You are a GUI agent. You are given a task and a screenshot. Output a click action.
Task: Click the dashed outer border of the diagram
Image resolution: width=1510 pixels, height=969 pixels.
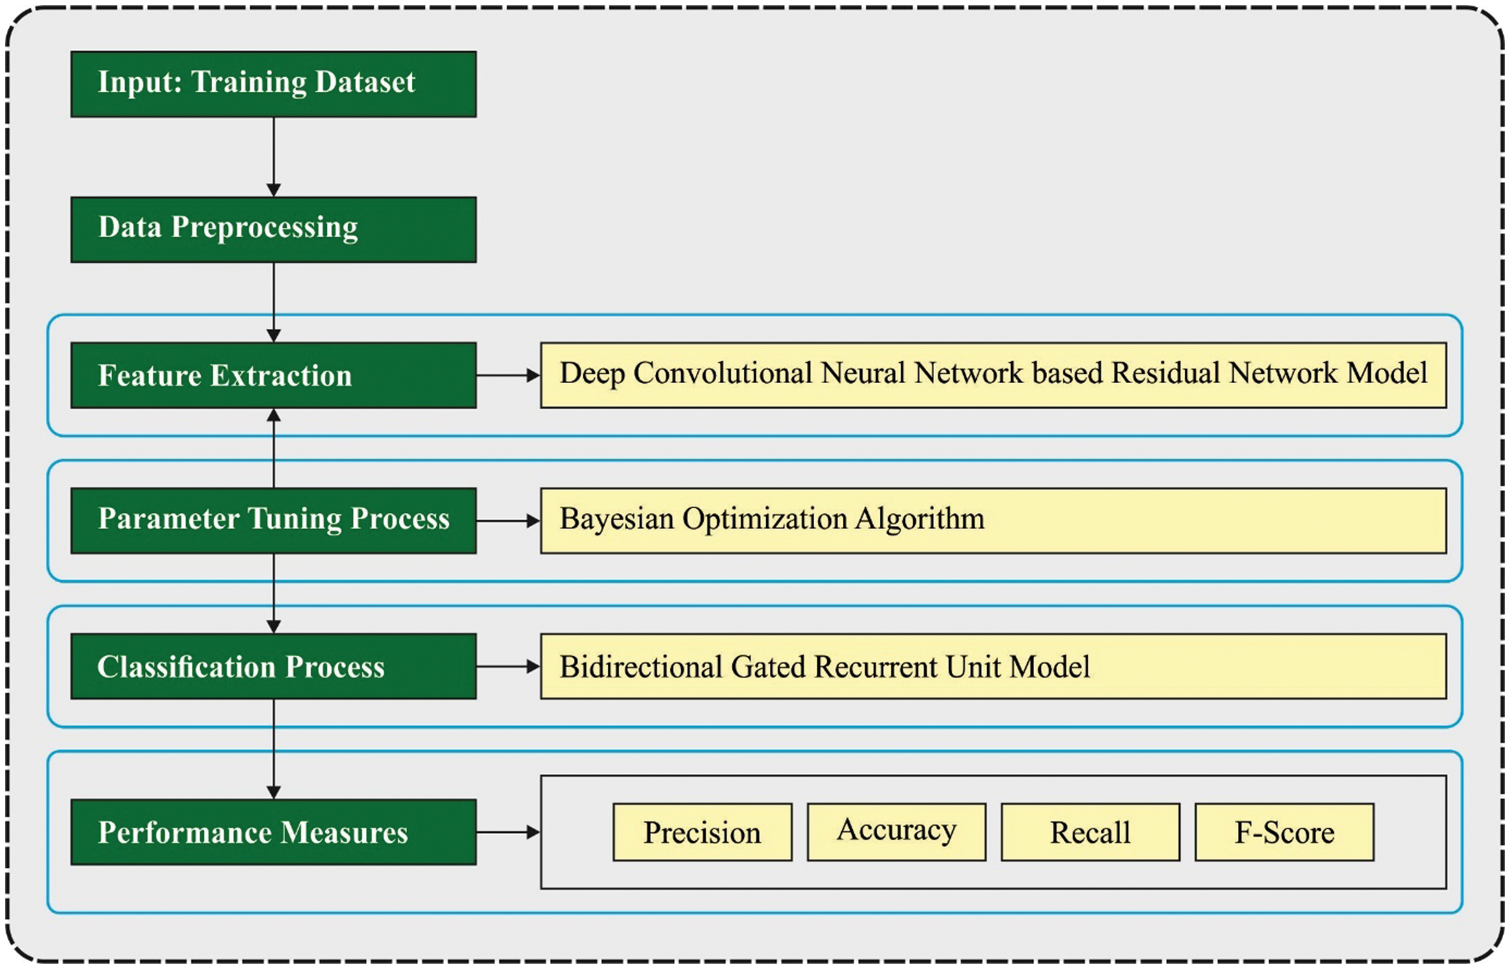click(755, 8)
